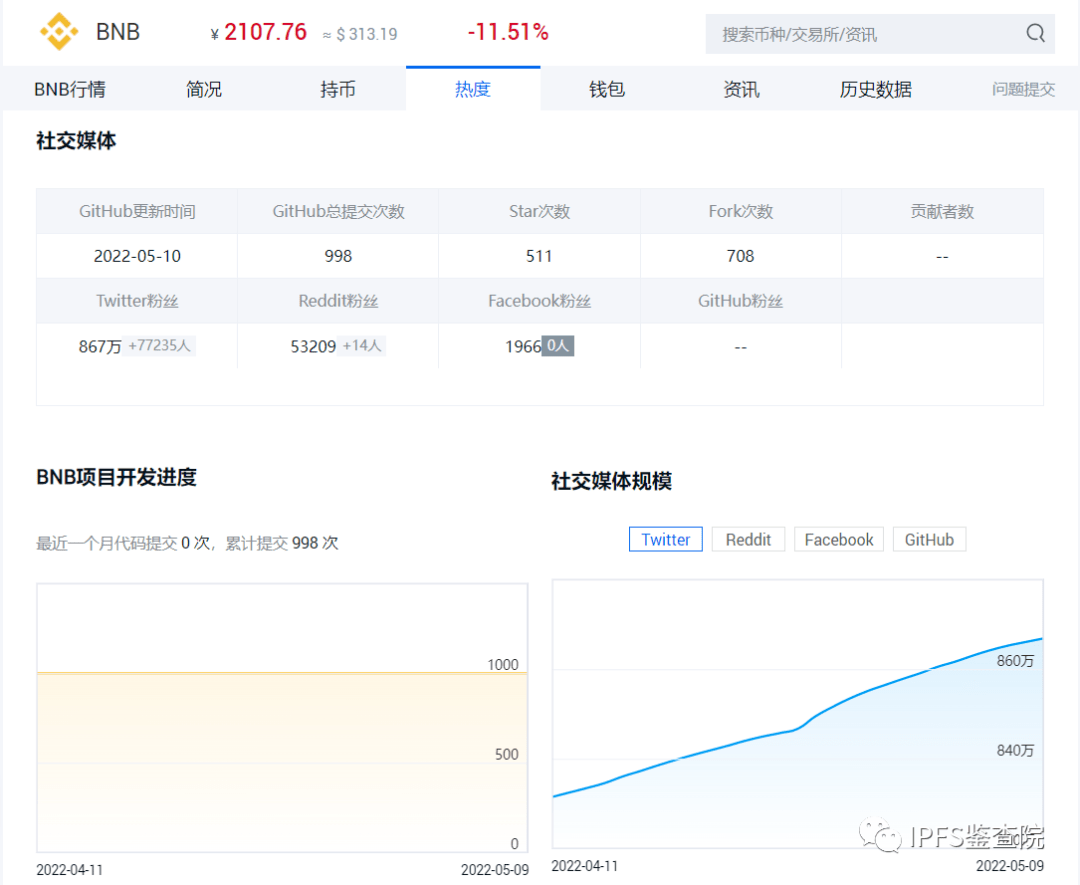Viewport: 1080px width, 885px height.
Task: Select the 热度 tab
Action: tap(473, 89)
